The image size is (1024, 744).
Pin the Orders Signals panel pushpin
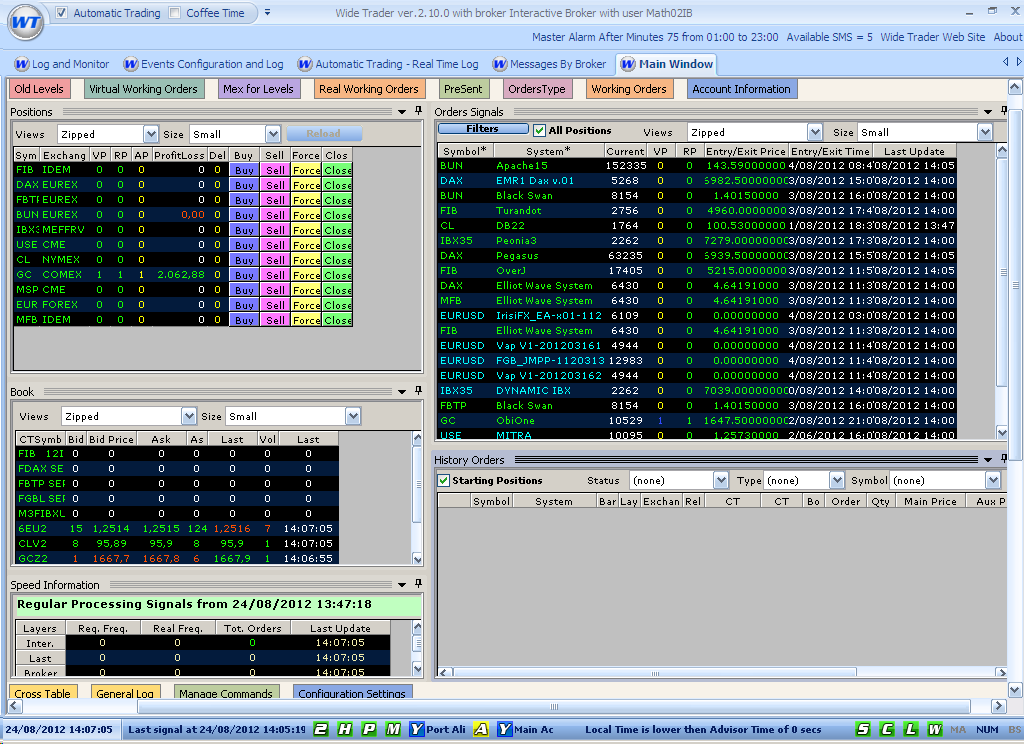pyautogui.click(x=1004, y=111)
